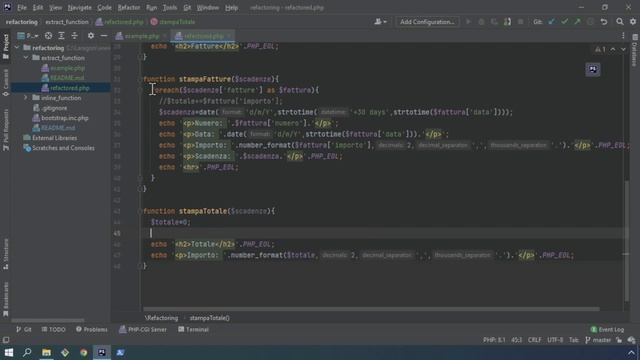Click the Search Everywhere magnifier icon

[x=620, y=22]
